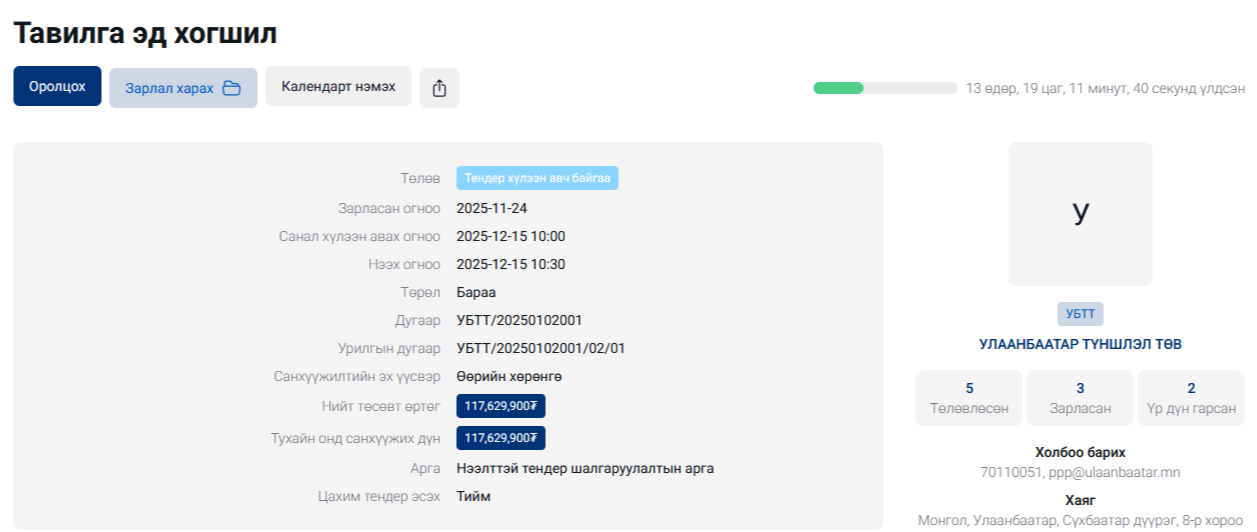Screen dimensions: 1257x532
Task: Select the Зарласан count tile
Action: pyautogui.click(x=1080, y=398)
